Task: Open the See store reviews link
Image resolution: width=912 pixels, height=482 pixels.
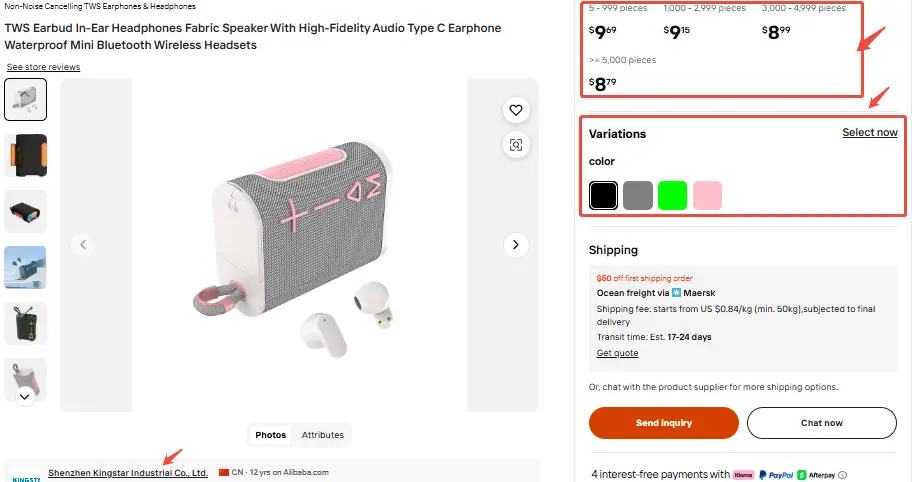Action: coord(43,67)
